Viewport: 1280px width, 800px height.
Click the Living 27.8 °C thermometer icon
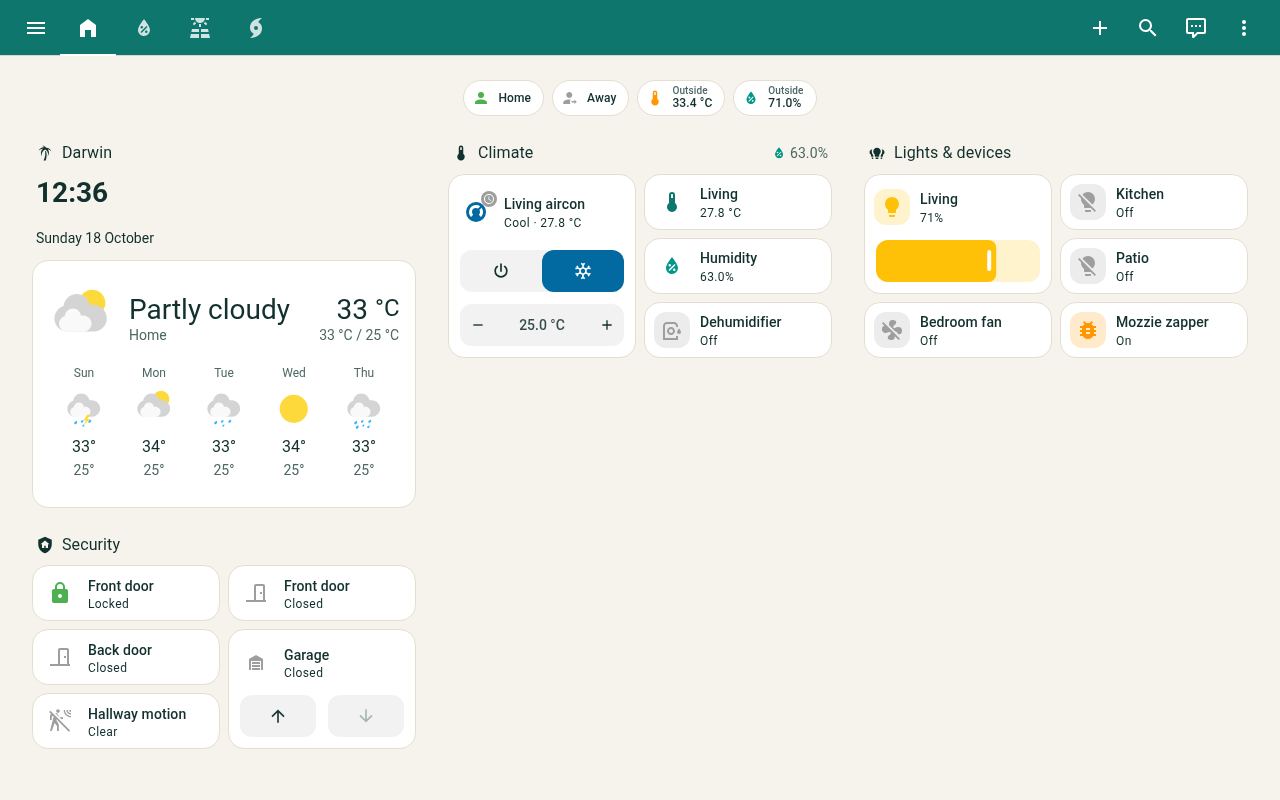tap(672, 202)
